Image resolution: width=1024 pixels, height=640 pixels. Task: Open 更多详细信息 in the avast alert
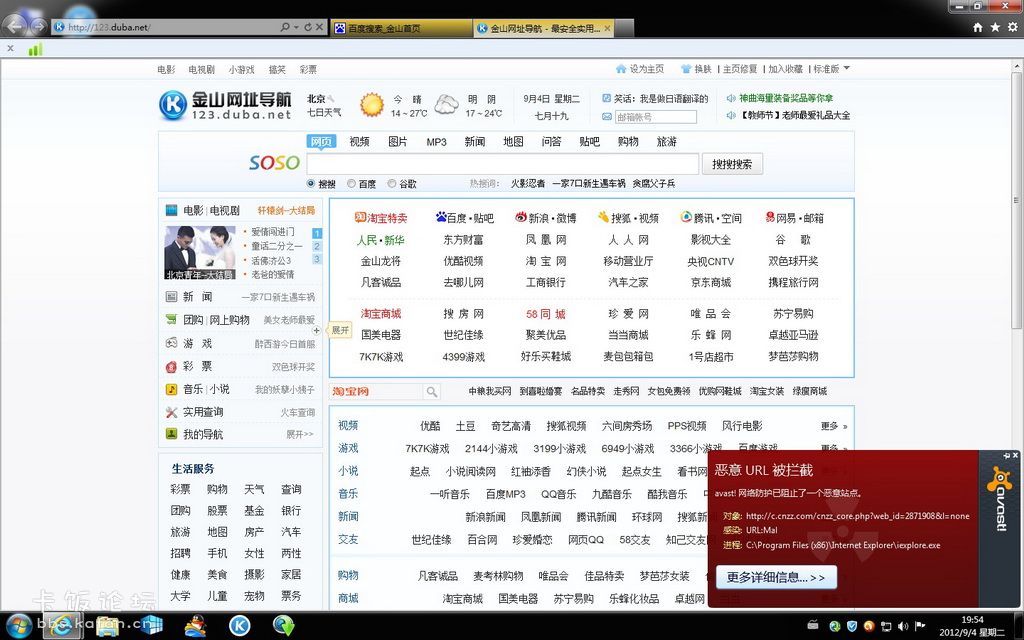pyautogui.click(x=776, y=577)
